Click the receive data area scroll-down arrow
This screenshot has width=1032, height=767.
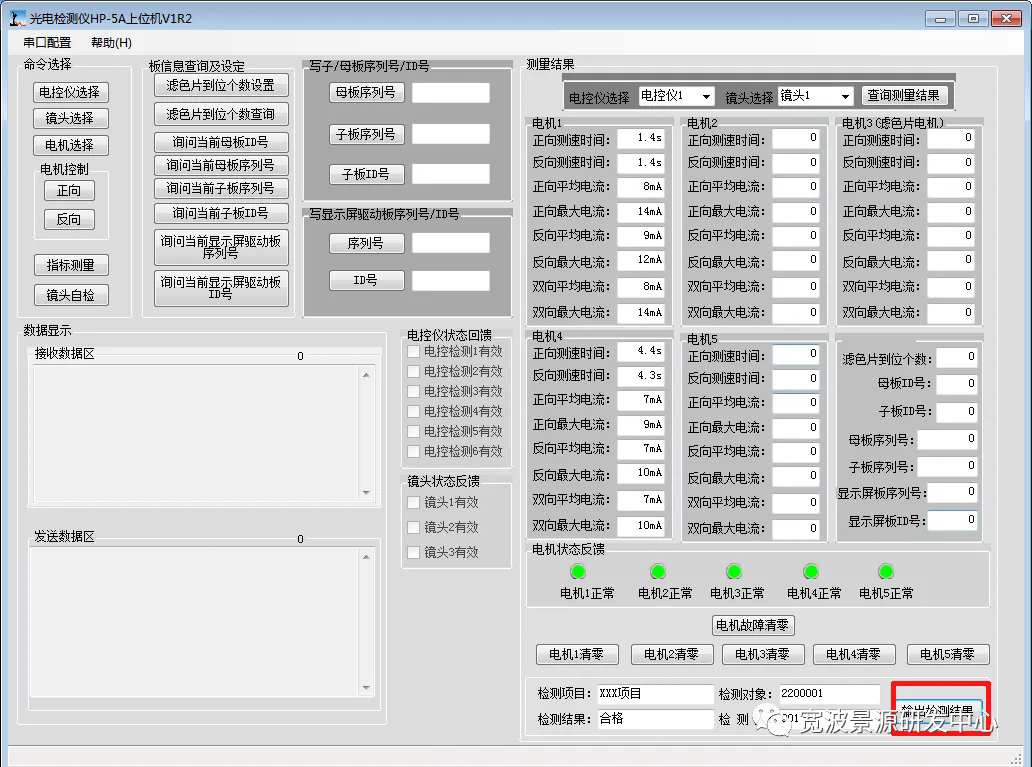pyautogui.click(x=366, y=492)
